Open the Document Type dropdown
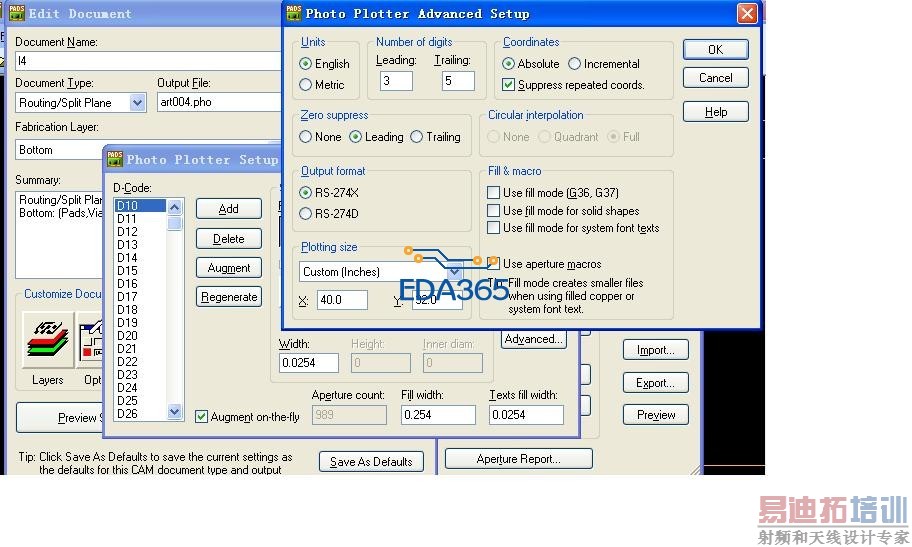The width and height of the screenshot is (912, 547). coord(137,103)
